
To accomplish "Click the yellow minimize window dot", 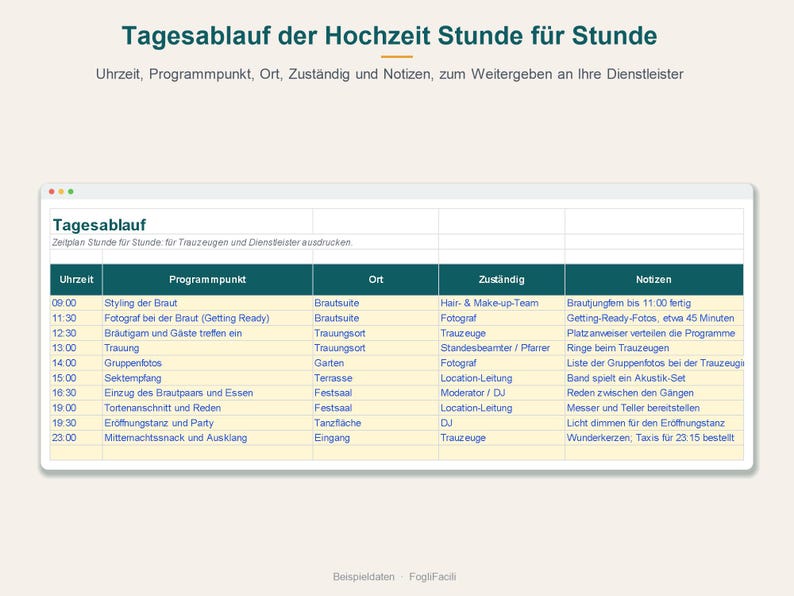I will (x=61, y=191).
